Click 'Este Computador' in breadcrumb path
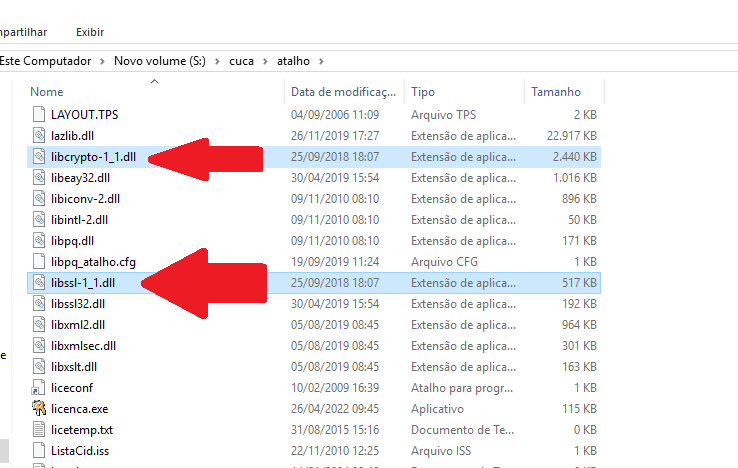 point(45,61)
